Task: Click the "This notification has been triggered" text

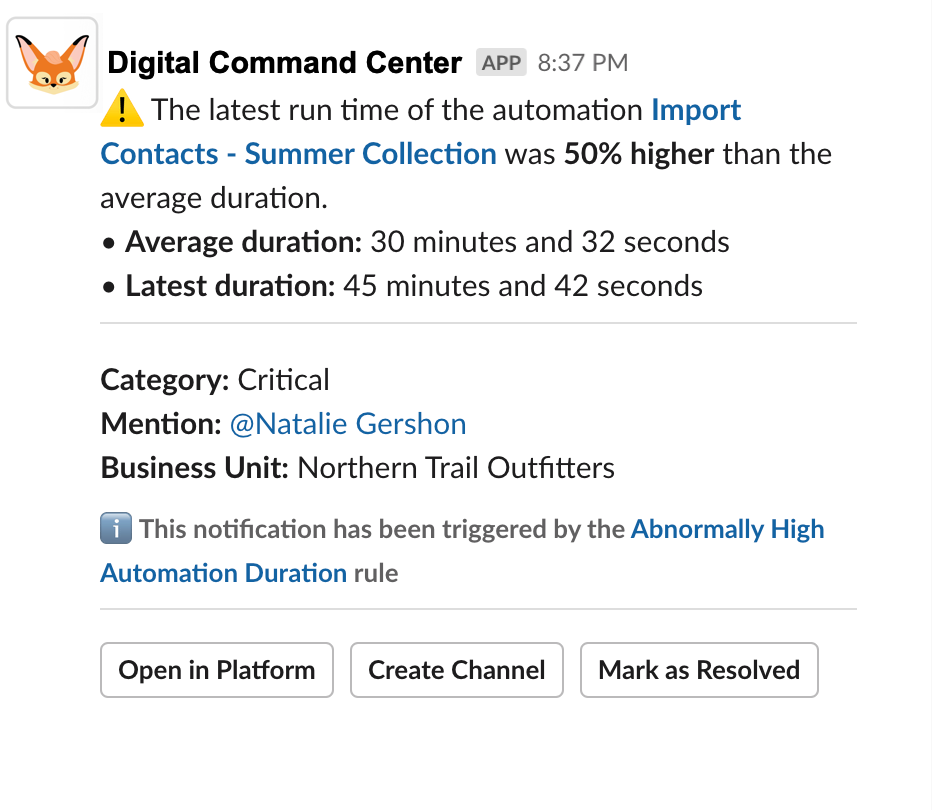Action: (x=382, y=529)
